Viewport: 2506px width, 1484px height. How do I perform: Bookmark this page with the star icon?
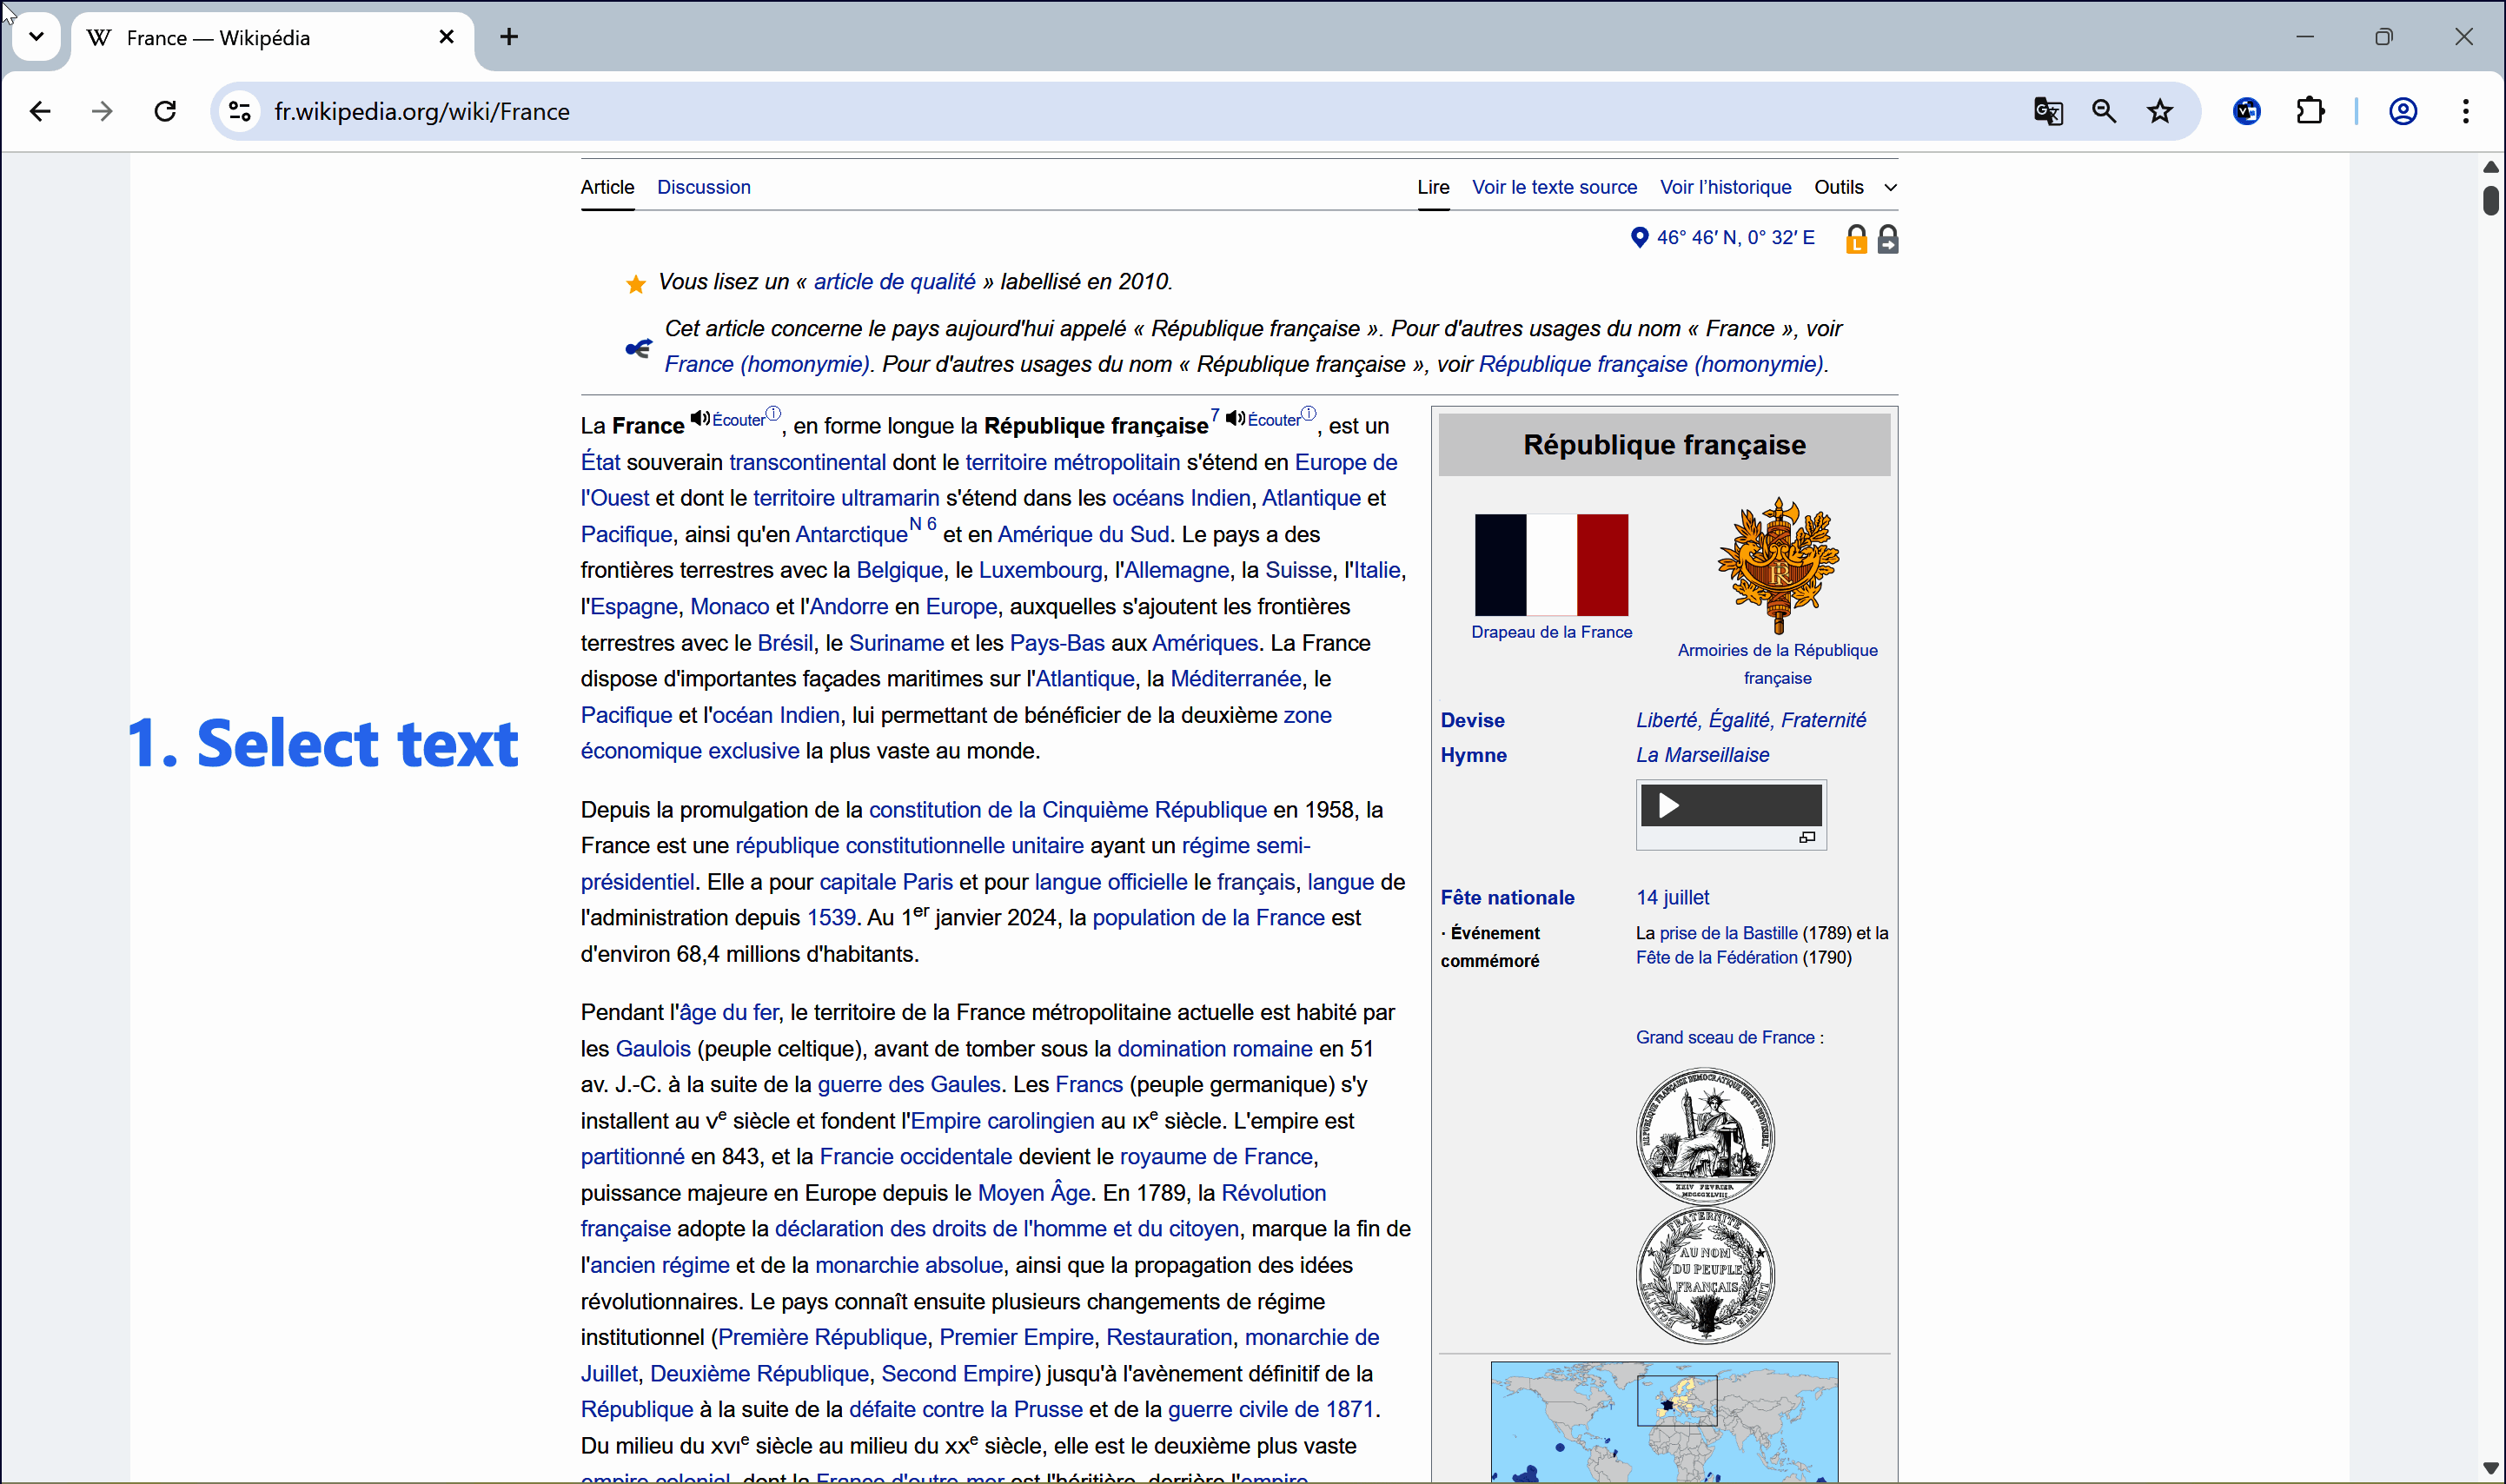click(x=2160, y=111)
